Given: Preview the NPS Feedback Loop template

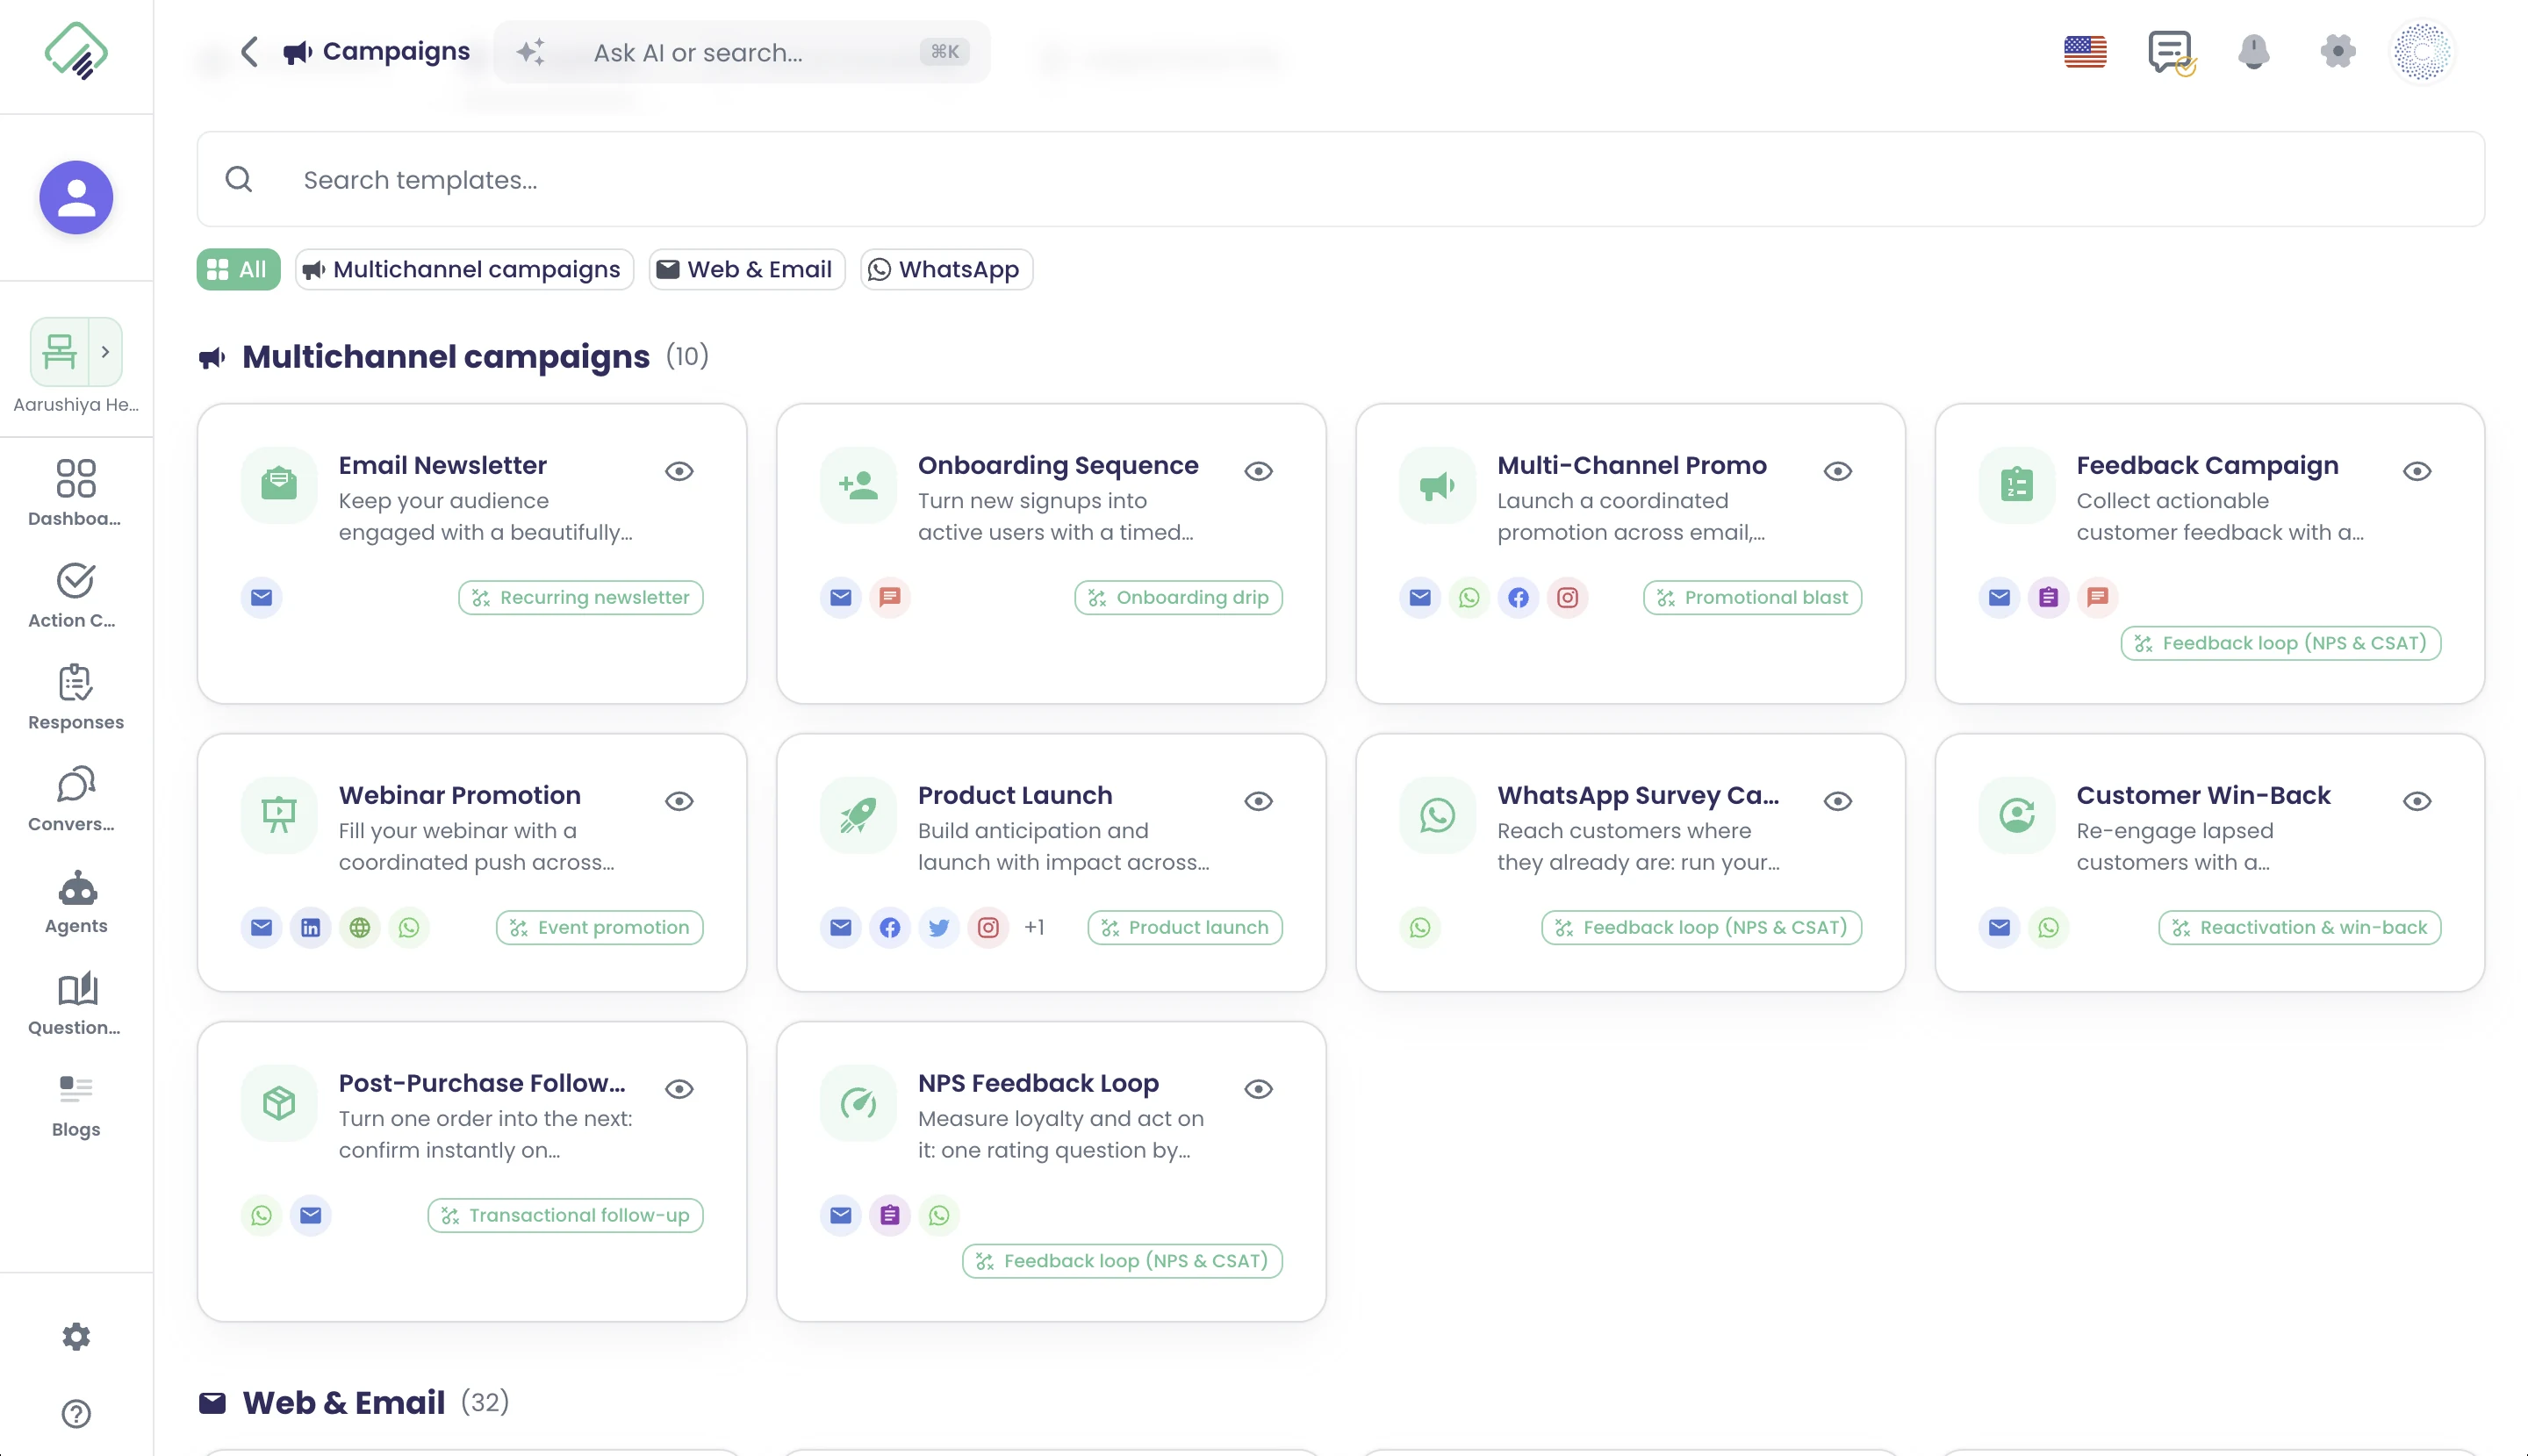Looking at the screenshot, I should click(1258, 1088).
